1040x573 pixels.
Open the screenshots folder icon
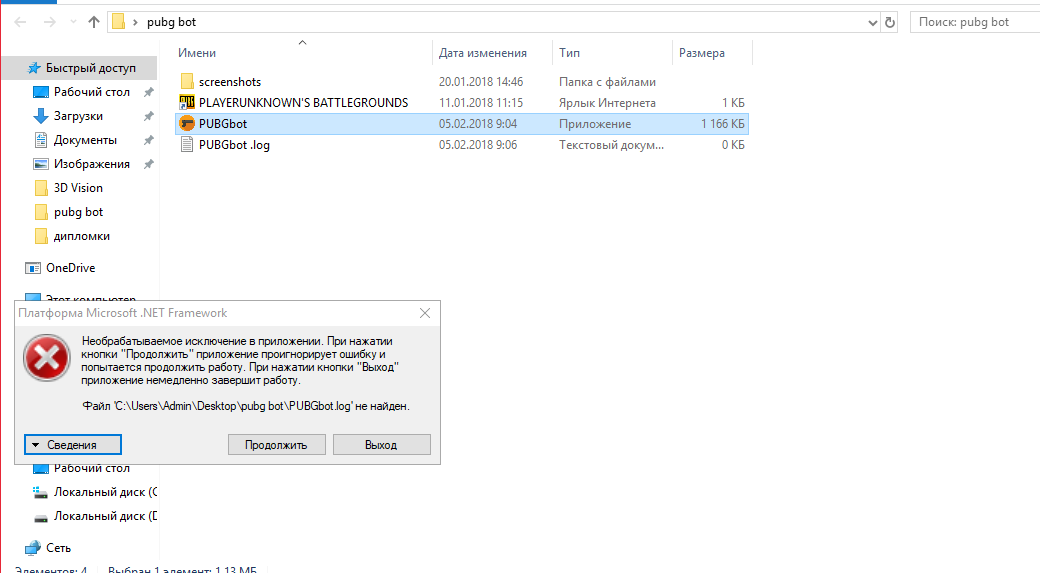click(187, 82)
